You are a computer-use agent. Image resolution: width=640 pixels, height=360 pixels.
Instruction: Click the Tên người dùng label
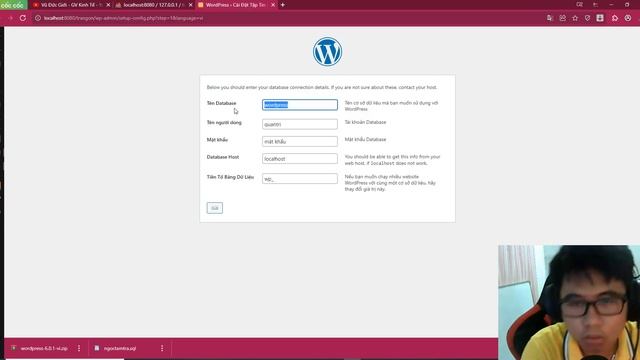click(x=224, y=122)
